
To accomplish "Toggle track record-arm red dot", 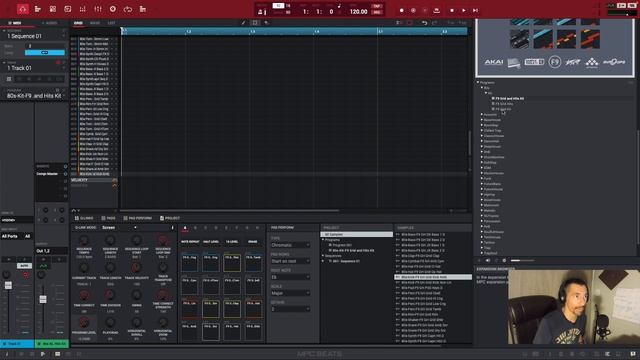I will click(58, 62).
